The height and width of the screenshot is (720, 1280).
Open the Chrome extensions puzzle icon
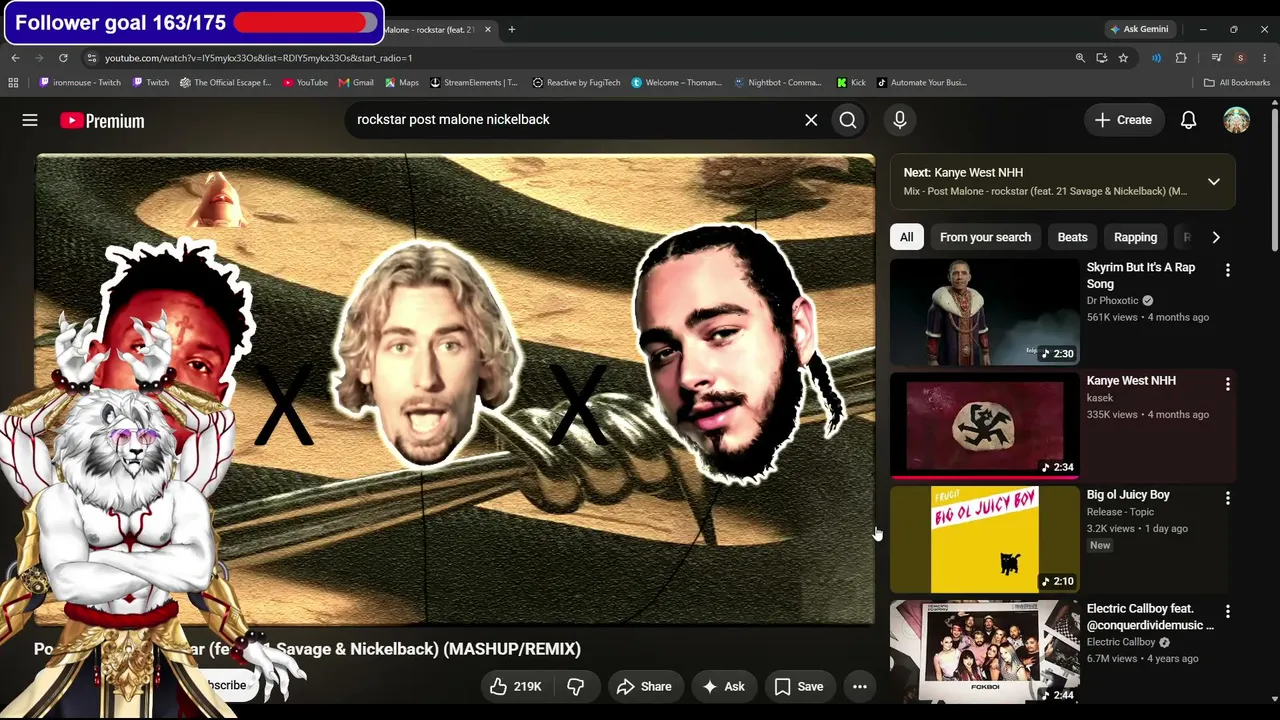click(x=1181, y=58)
